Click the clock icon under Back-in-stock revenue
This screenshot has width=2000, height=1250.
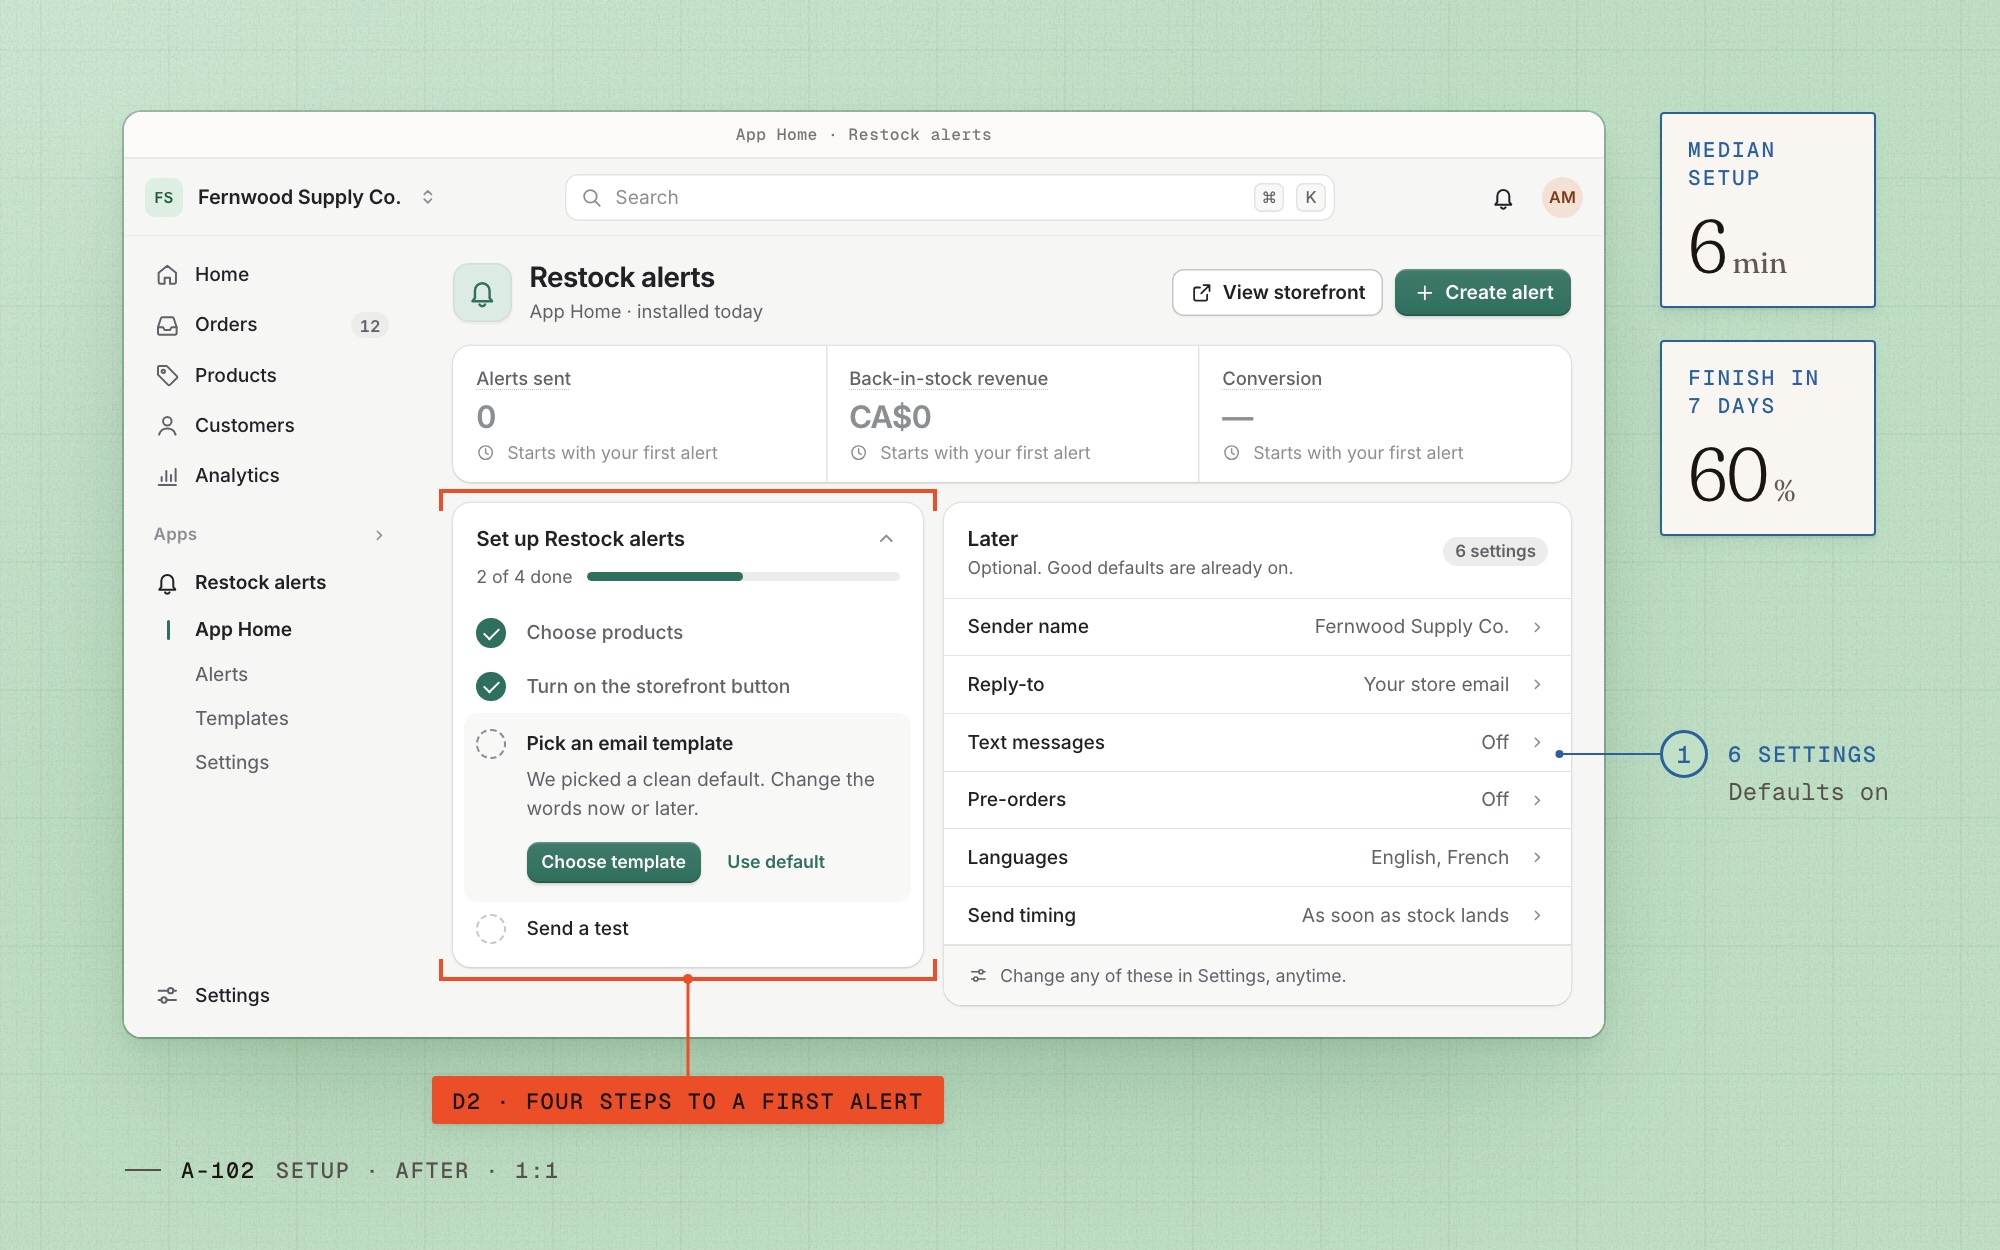point(858,453)
